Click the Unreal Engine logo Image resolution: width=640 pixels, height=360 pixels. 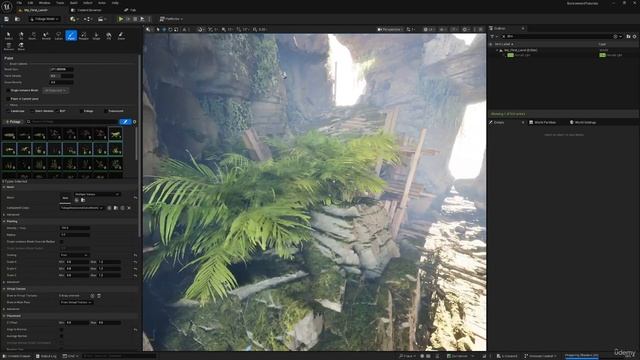tap(7, 6)
